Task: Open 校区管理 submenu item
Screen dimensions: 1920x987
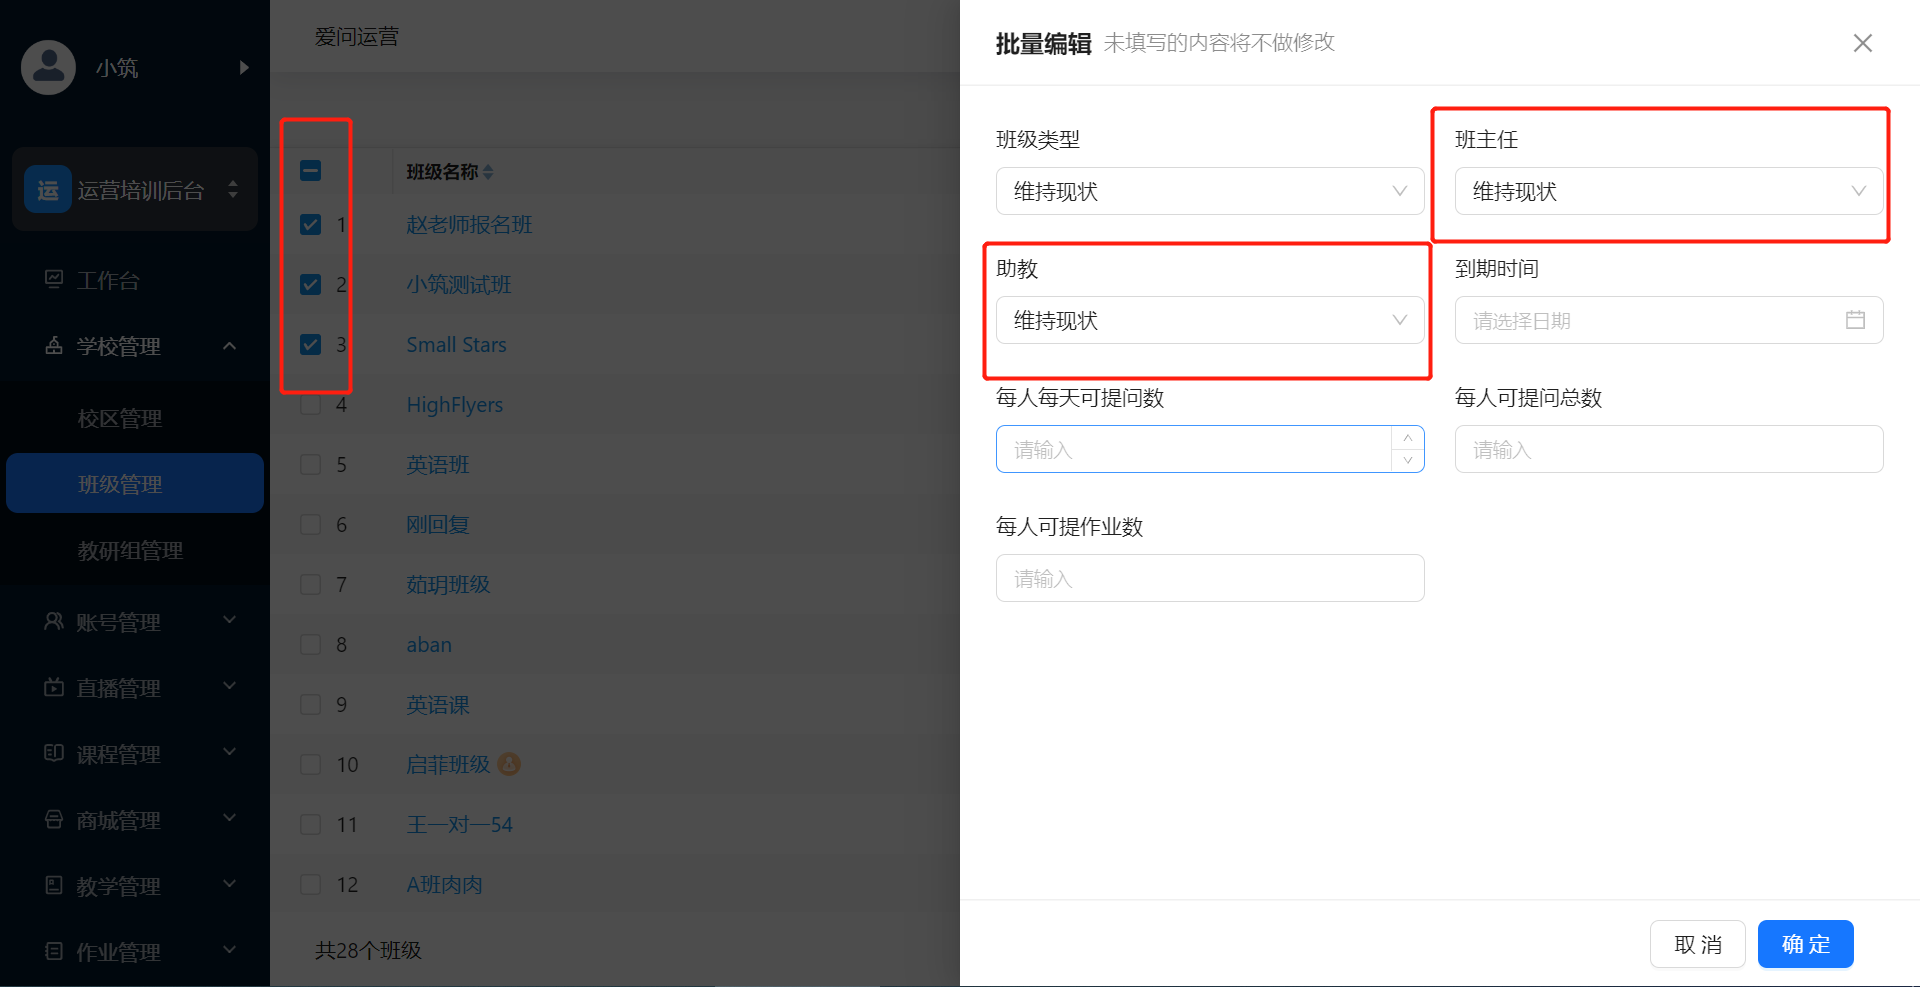Action: [135, 418]
